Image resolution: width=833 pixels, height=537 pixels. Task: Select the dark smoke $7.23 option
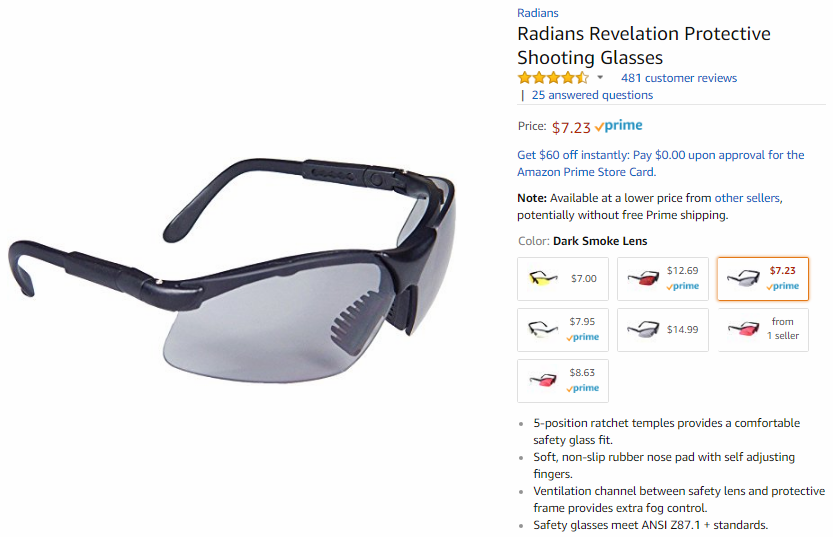(x=762, y=279)
